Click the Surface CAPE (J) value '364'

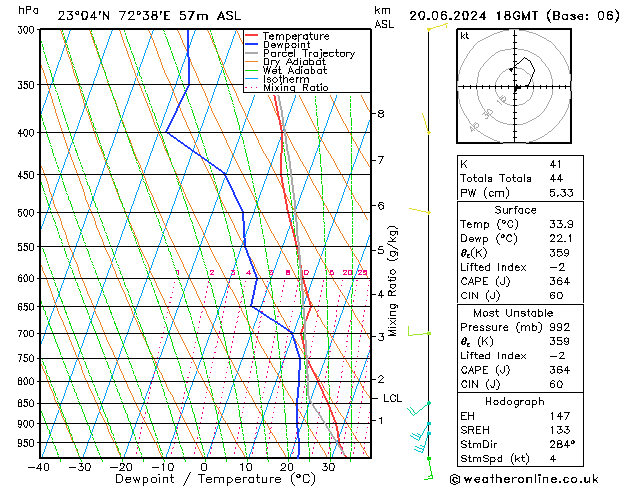[x=560, y=281]
